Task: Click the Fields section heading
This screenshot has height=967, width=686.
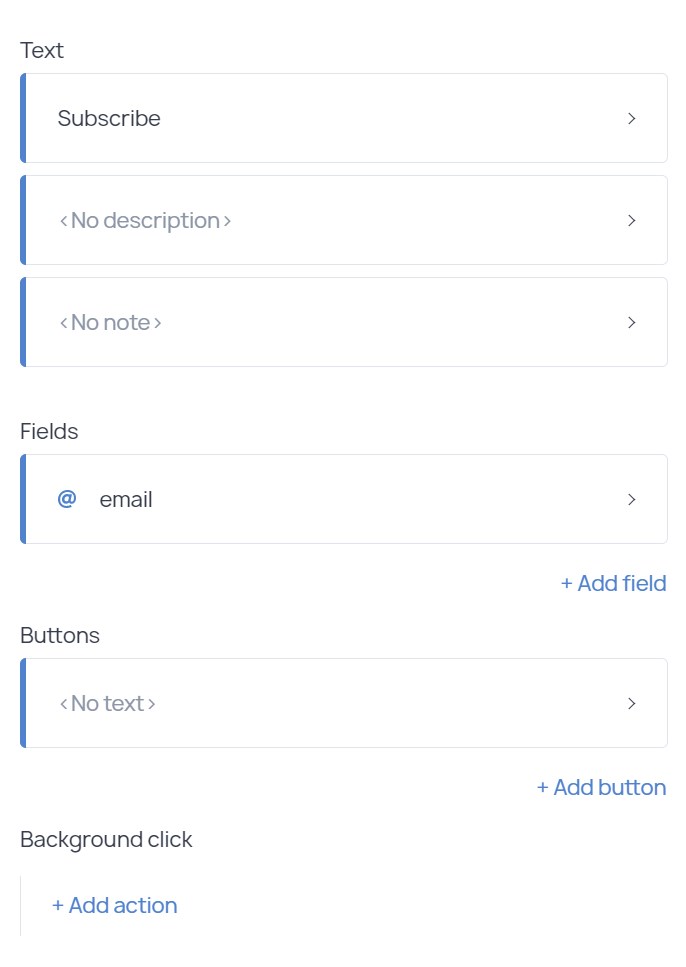Action: pyautogui.click(x=49, y=431)
